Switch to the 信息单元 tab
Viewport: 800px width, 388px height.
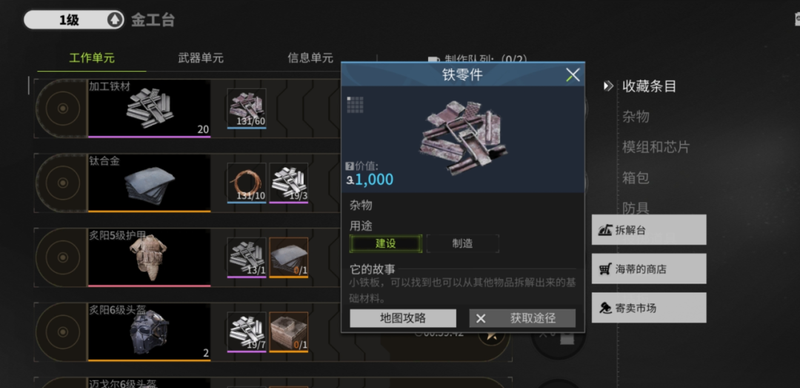click(x=310, y=58)
